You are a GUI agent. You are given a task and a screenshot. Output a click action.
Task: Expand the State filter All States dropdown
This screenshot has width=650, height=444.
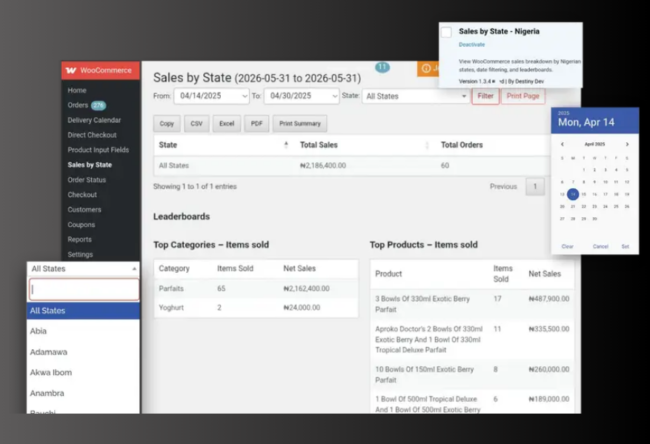(416, 96)
